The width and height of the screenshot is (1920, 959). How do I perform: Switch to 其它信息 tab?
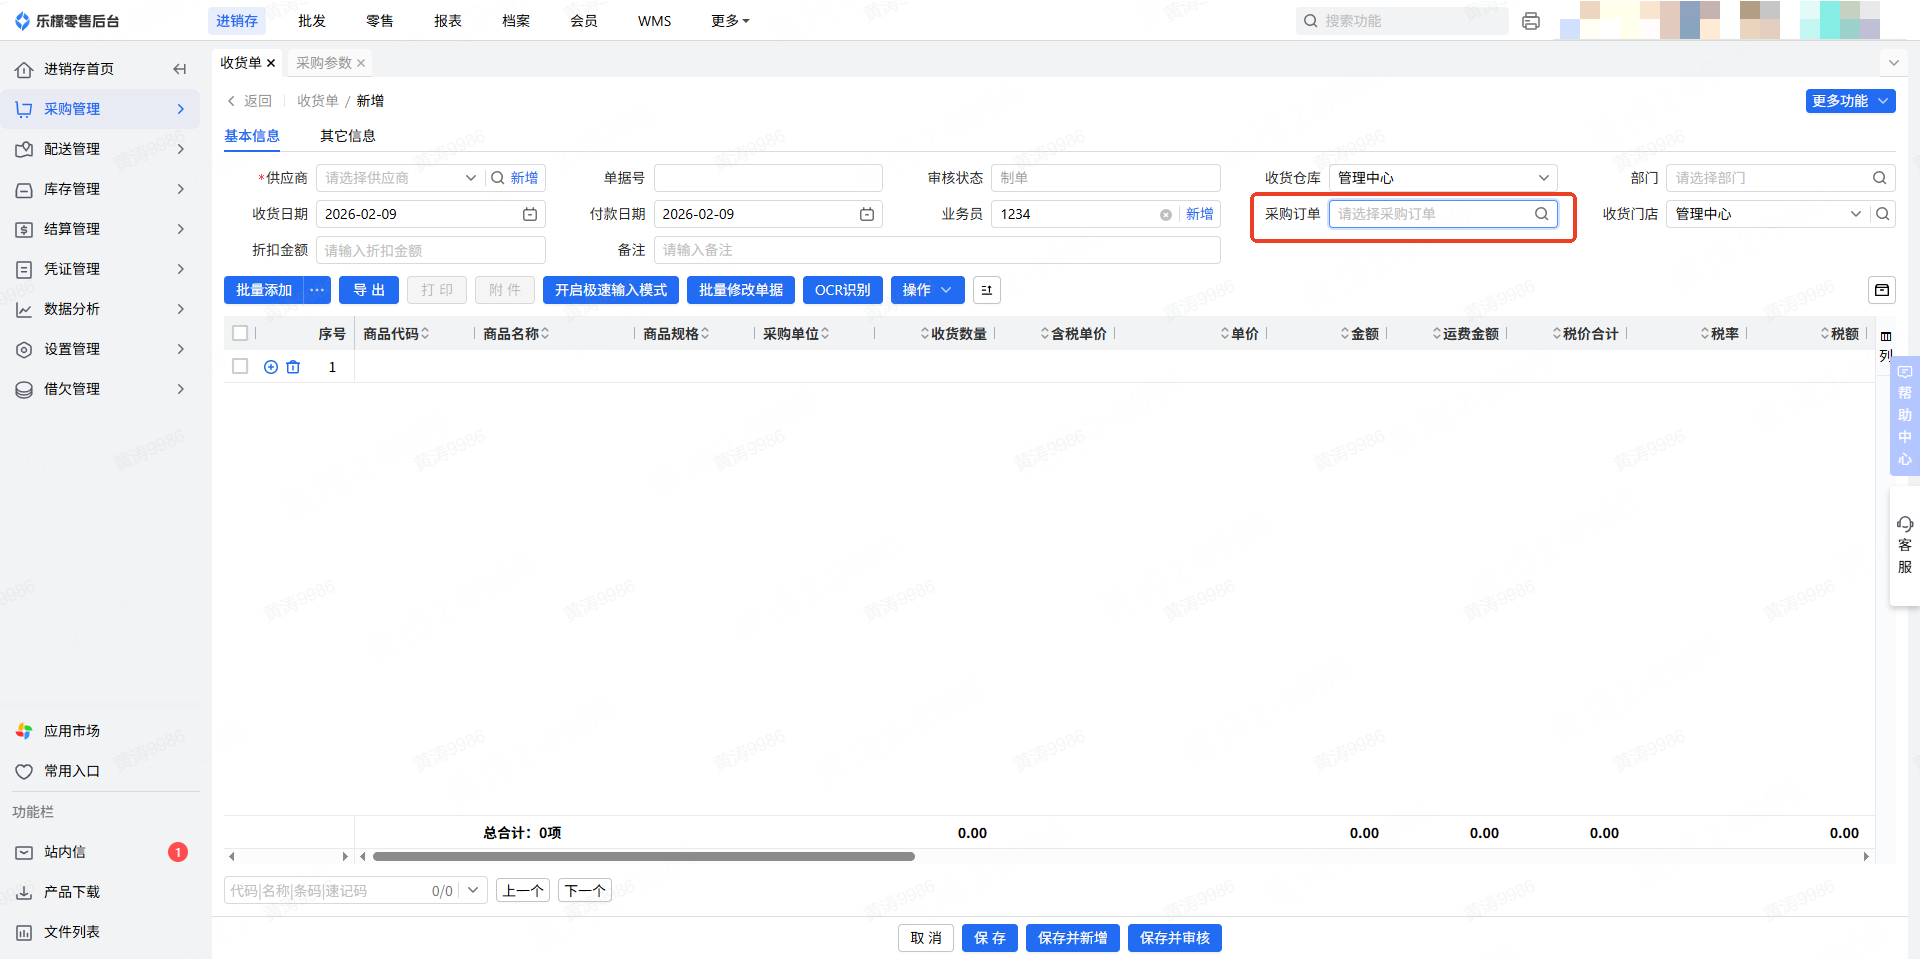[x=348, y=136]
